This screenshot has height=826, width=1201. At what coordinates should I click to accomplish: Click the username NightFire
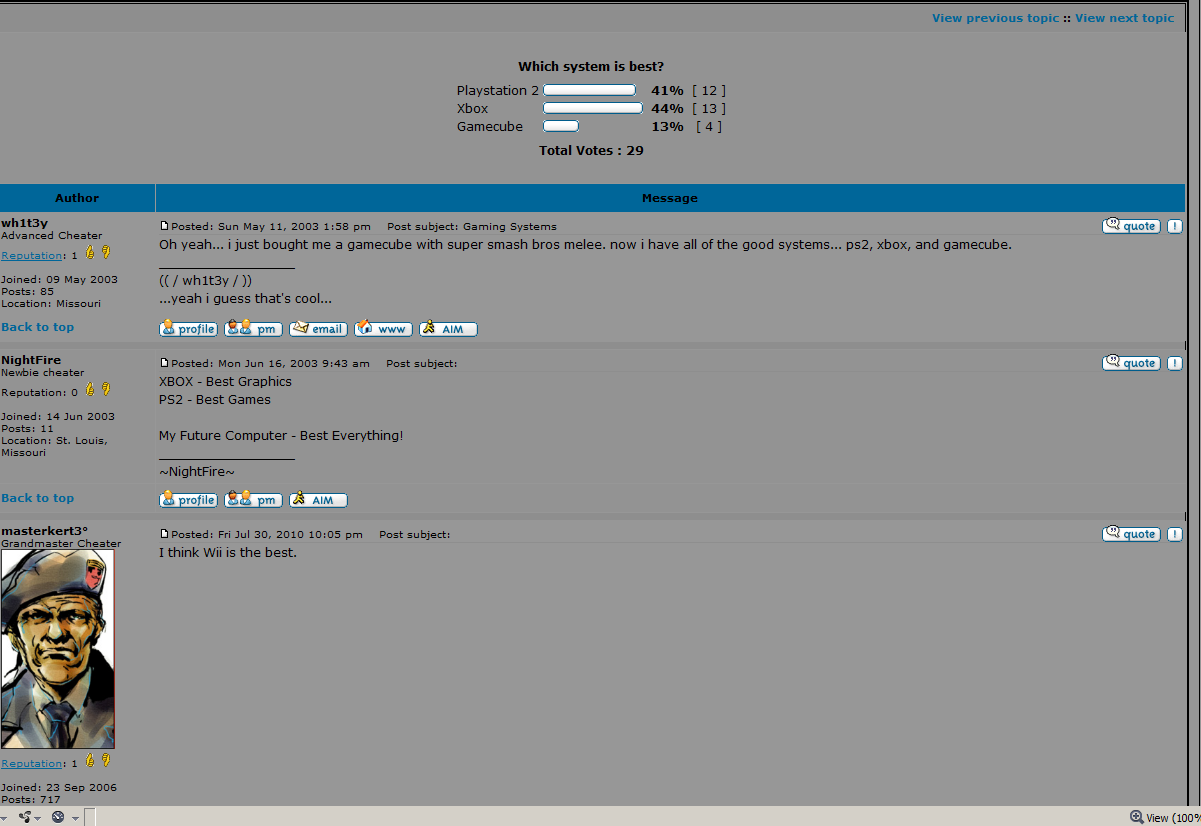(31, 359)
